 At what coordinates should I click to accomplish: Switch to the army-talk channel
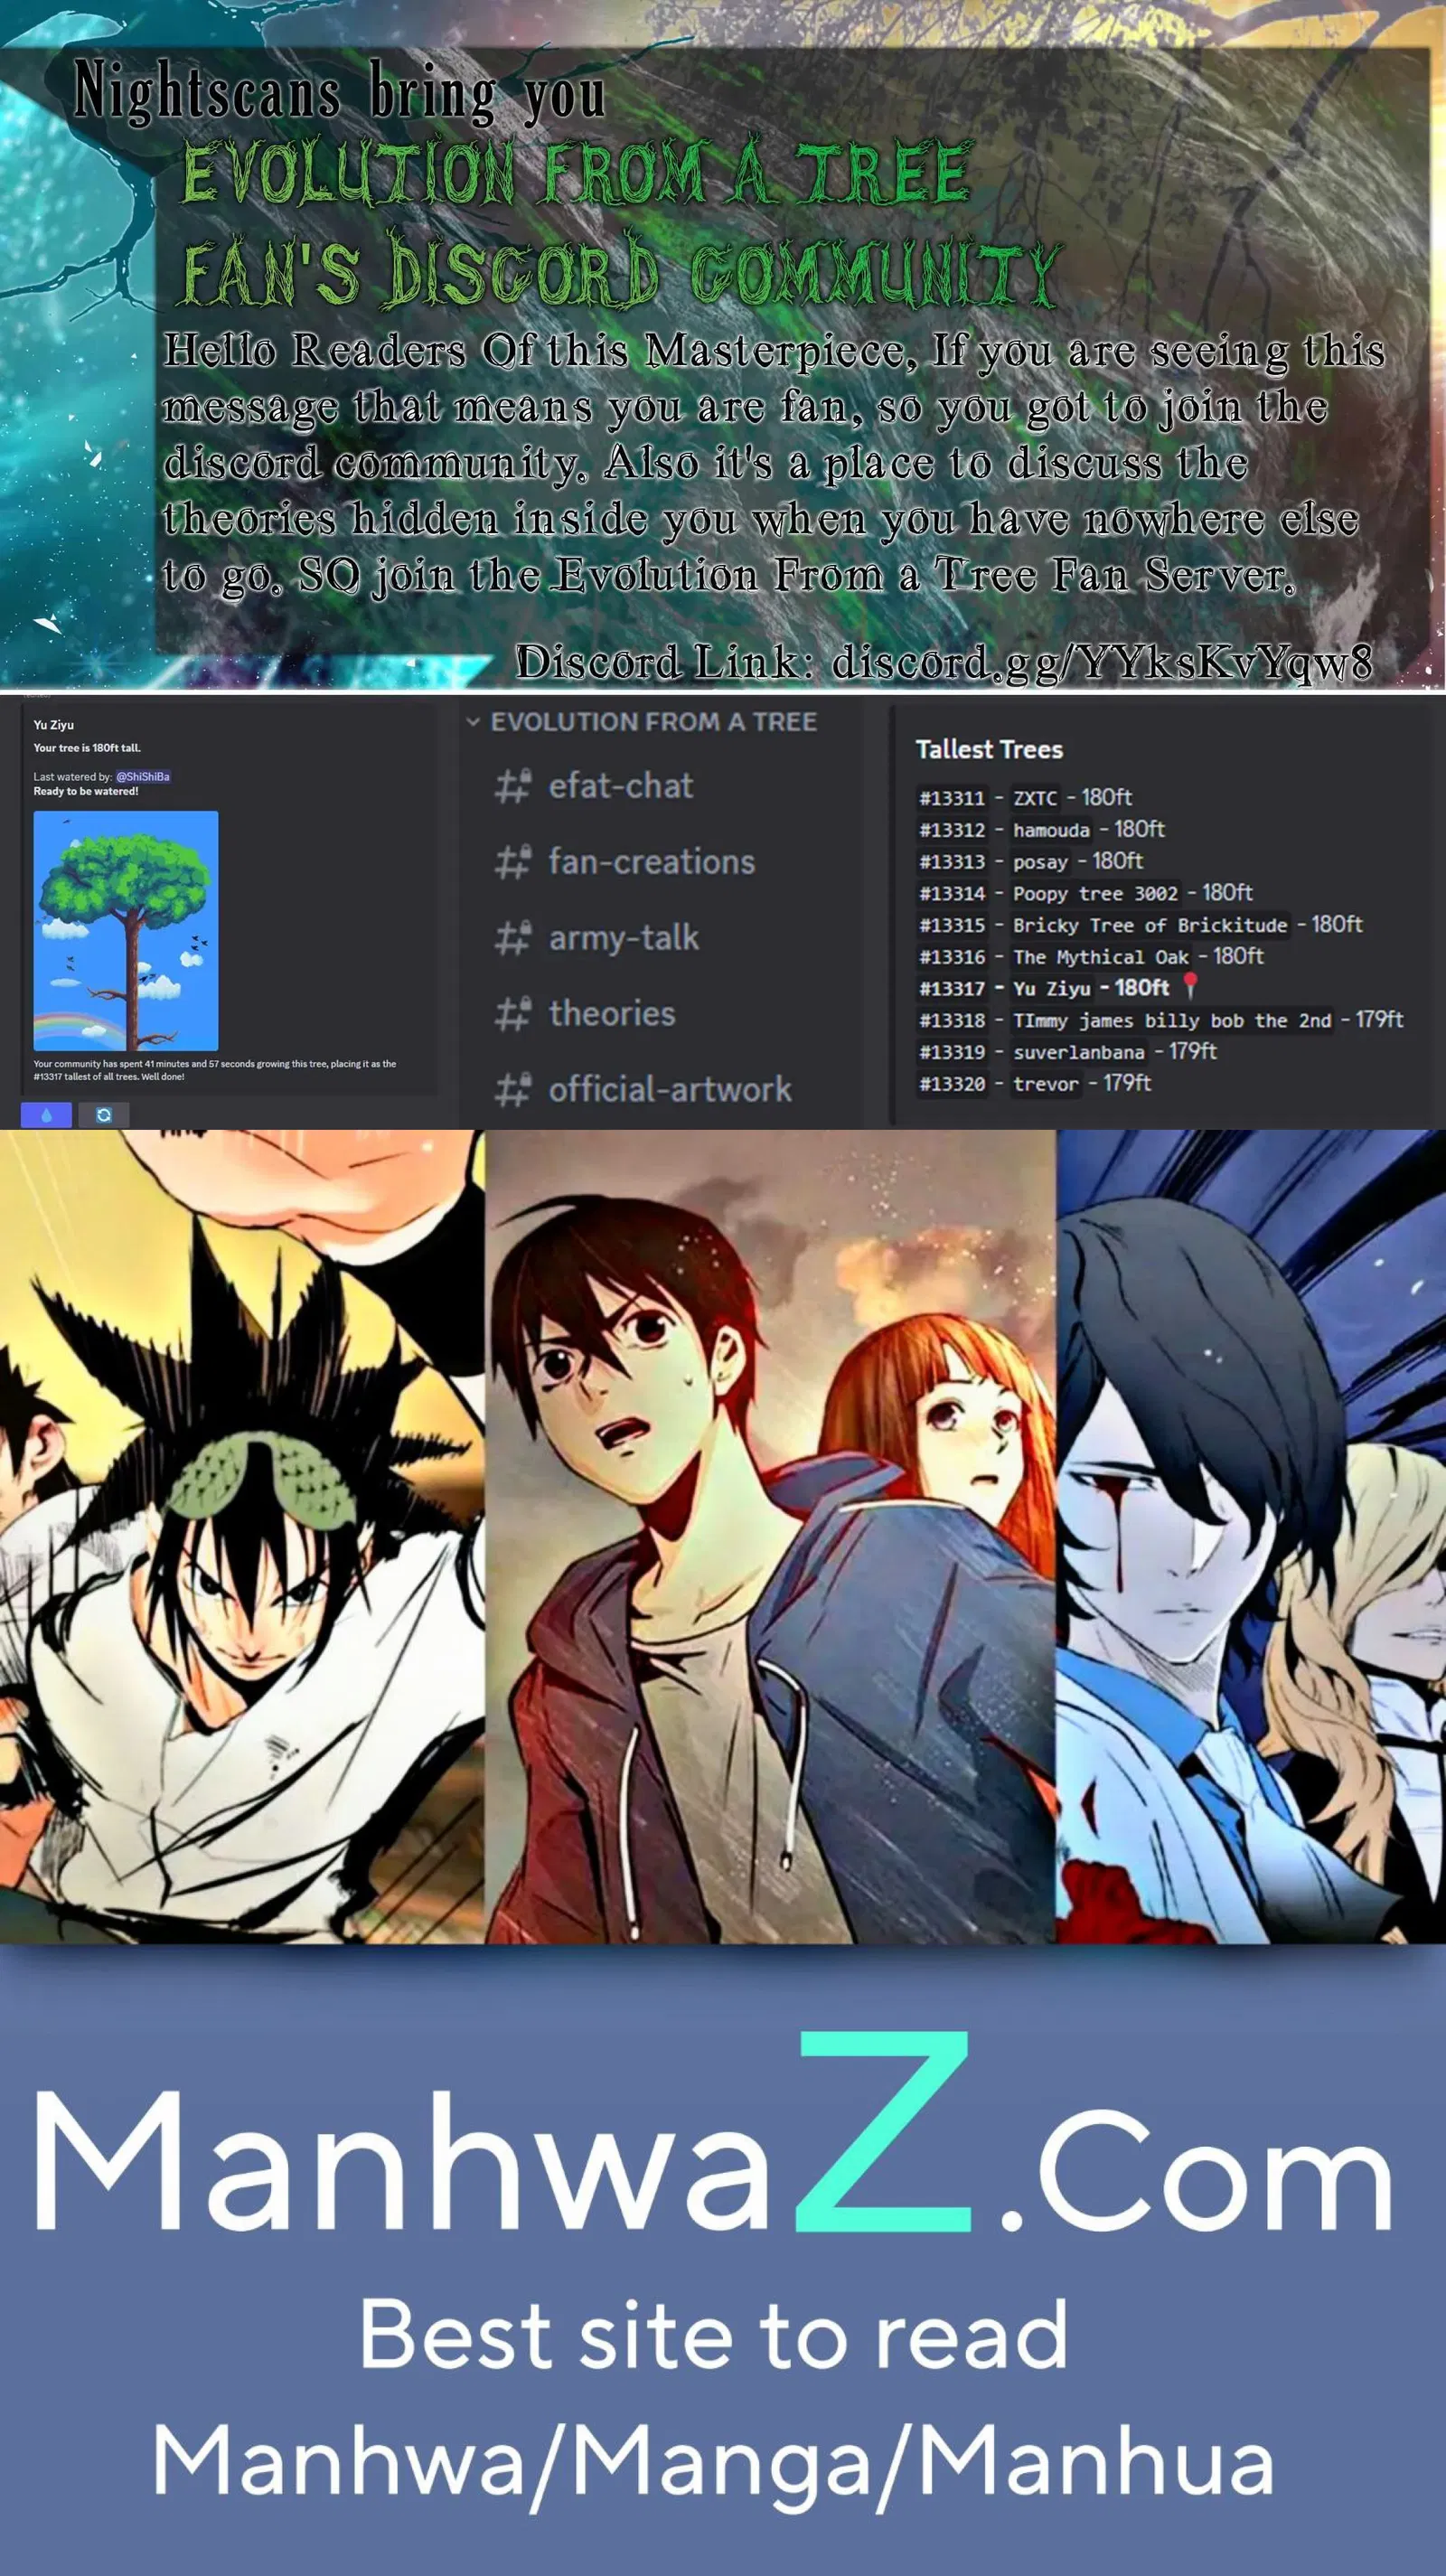623,938
